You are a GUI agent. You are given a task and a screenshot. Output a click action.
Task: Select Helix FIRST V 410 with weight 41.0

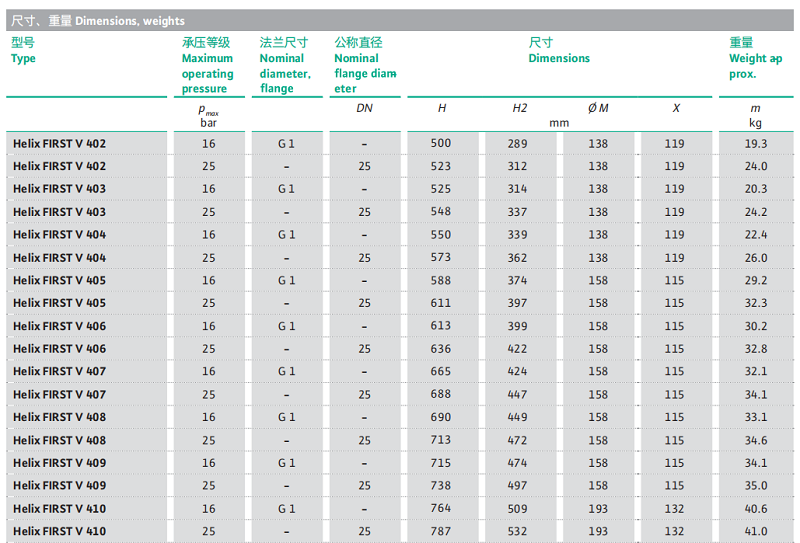(x=59, y=531)
